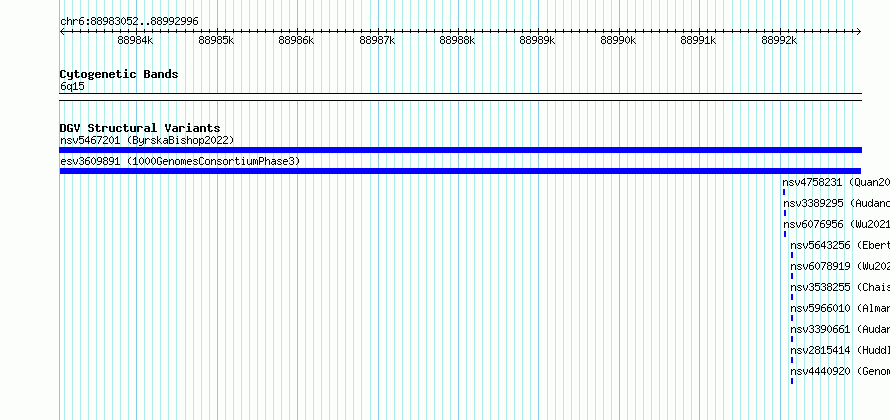Click the small blue marker under nsv6078919
This screenshot has height=420, width=890.
[x=792, y=276]
